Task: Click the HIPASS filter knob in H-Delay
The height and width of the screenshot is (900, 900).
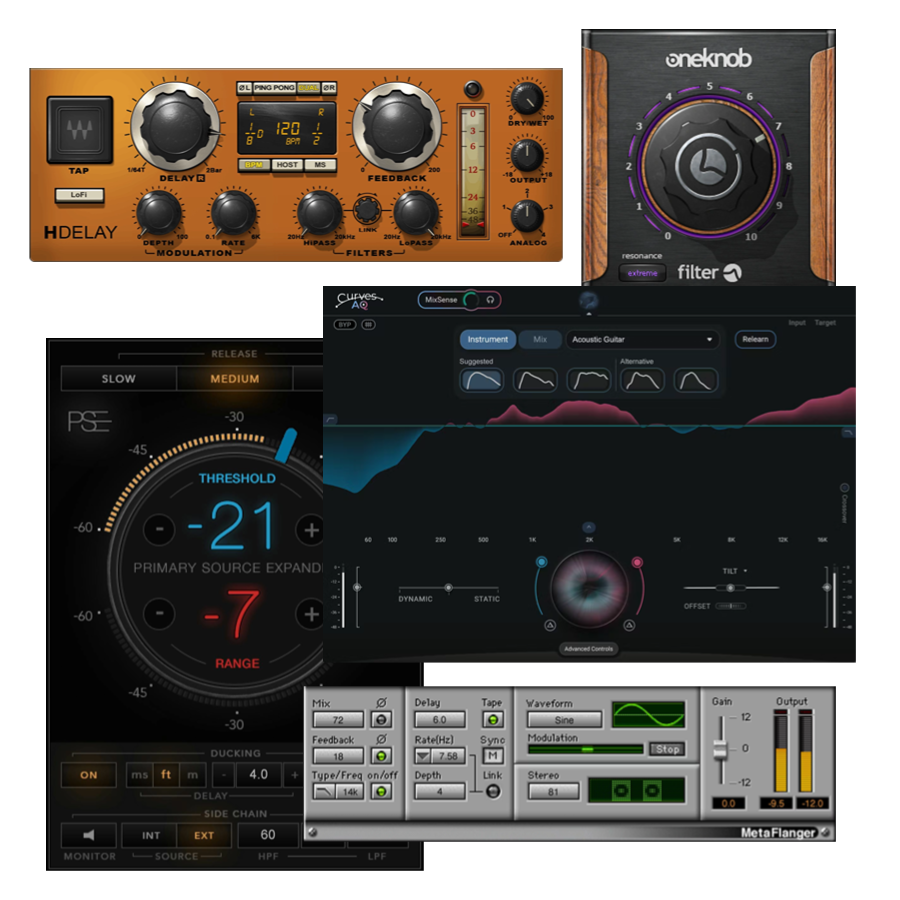Action: pyautogui.click(x=319, y=214)
